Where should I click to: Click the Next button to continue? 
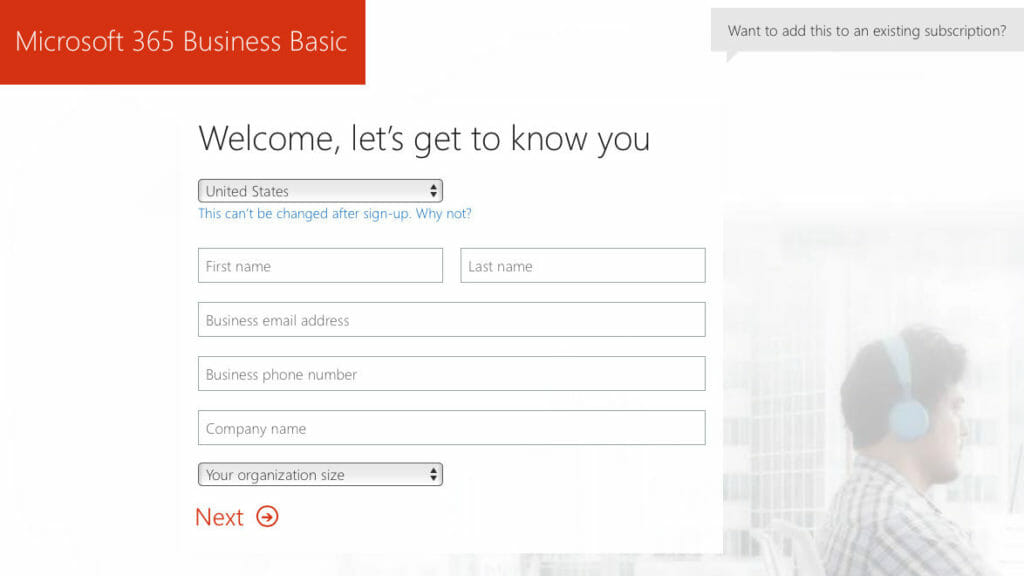pyautogui.click(x=236, y=518)
